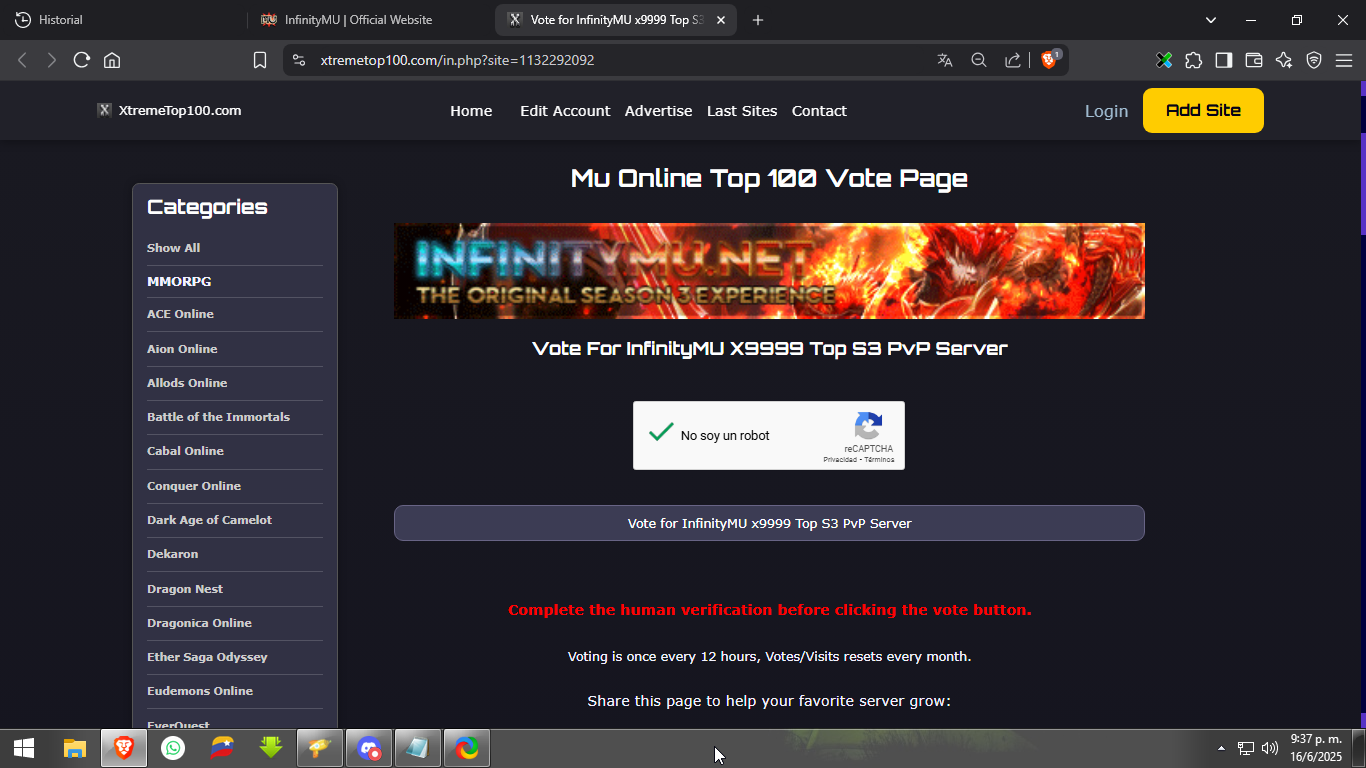Viewport: 1366px width, 768px height.
Task: Close the Vote for InfinityMU tab
Action: 721,20
